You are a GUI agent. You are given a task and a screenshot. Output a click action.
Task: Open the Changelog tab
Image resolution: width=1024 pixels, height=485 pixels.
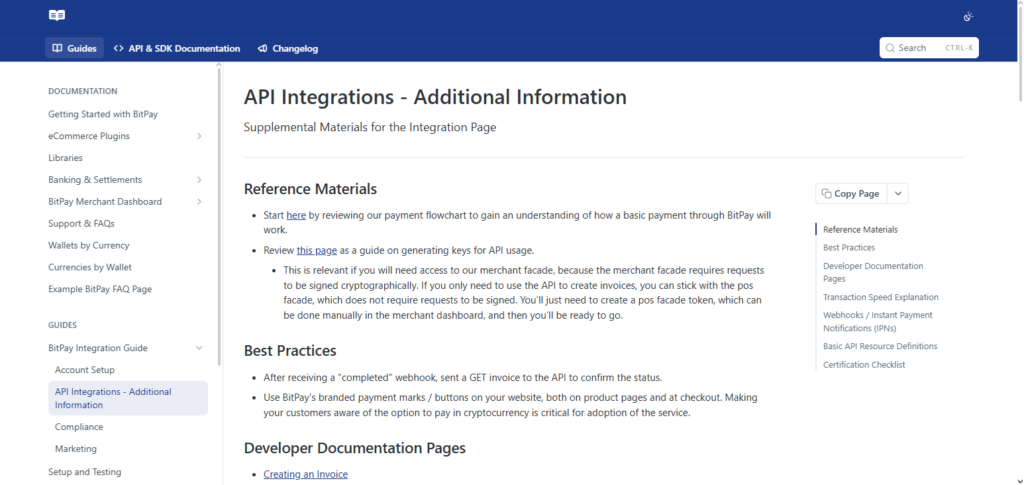pyautogui.click(x=288, y=48)
